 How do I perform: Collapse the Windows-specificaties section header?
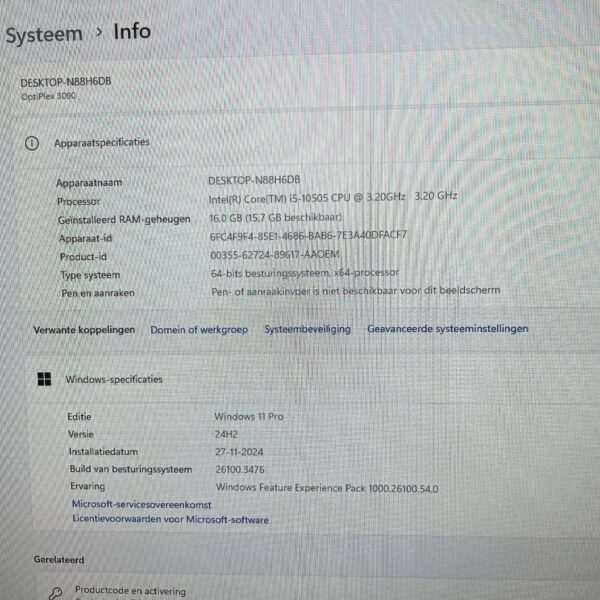pos(114,379)
